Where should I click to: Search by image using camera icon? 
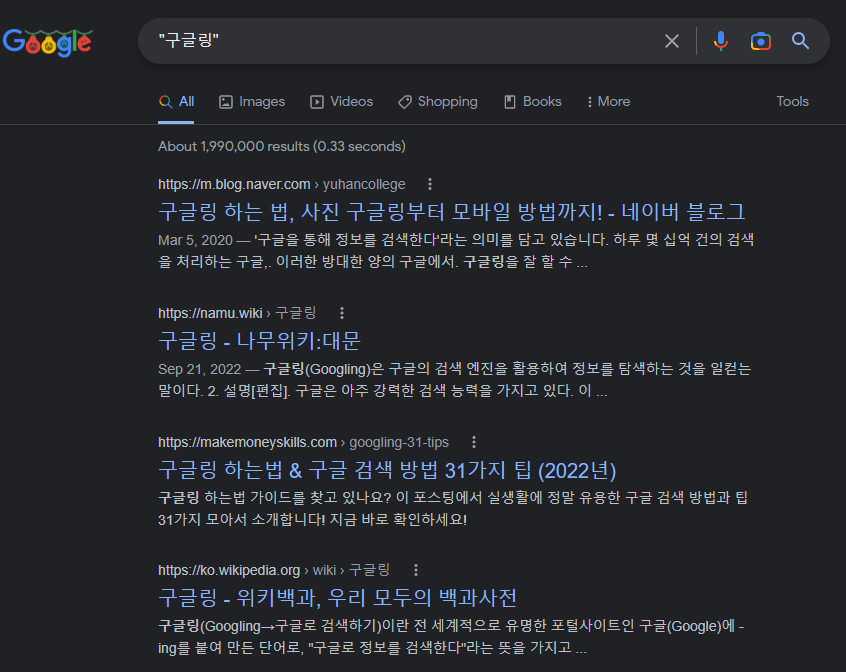click(760, 41)
